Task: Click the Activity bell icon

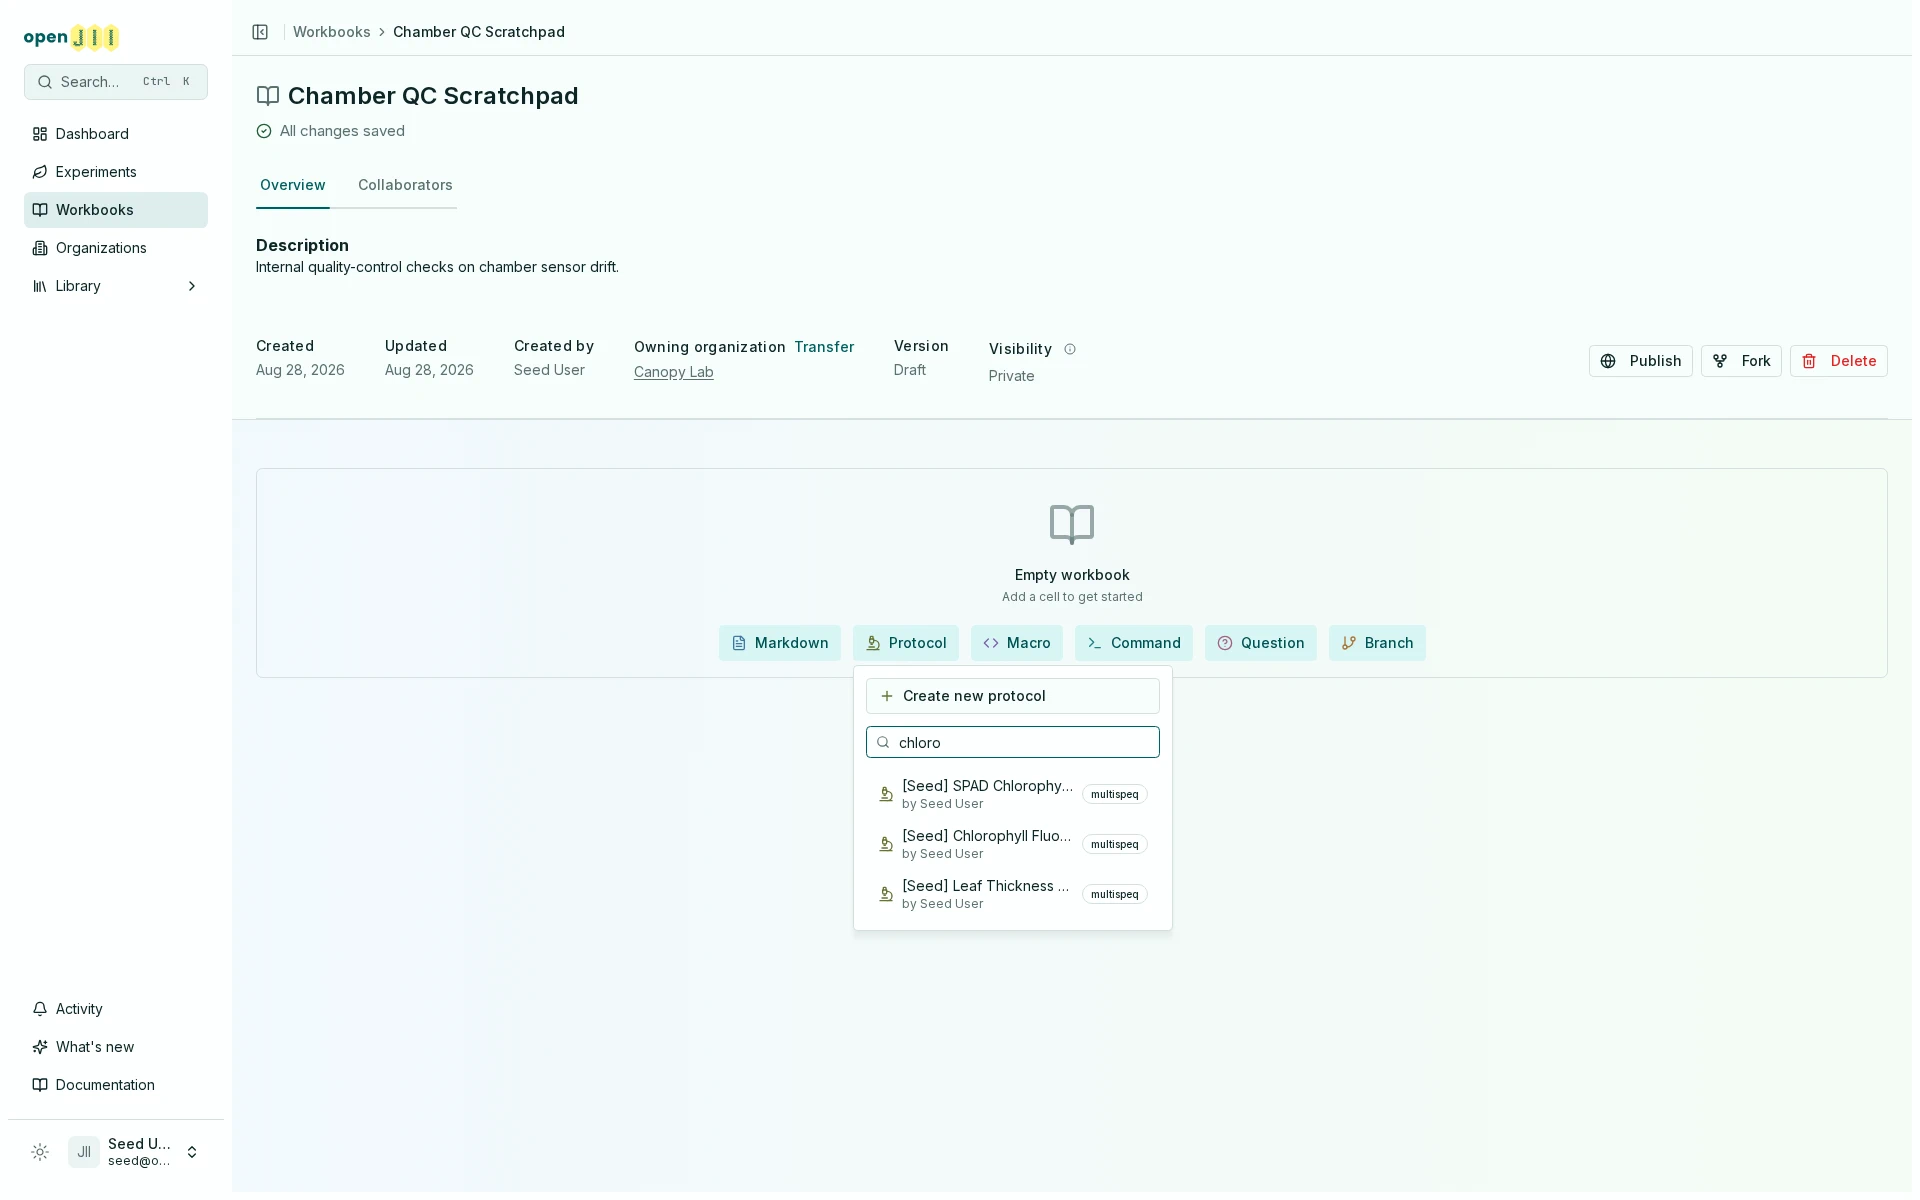Action: (40, 1009)
